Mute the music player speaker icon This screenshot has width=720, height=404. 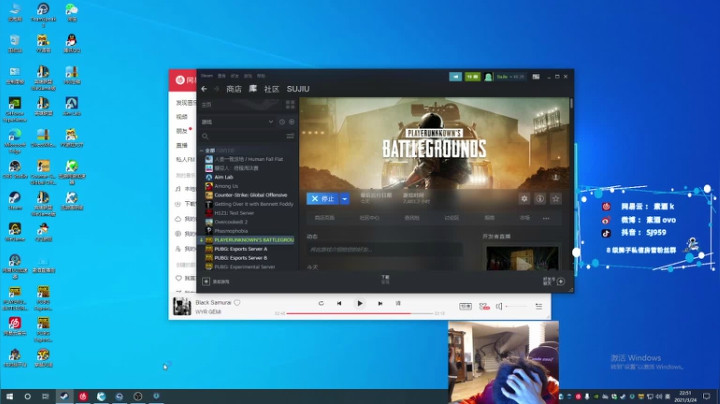click(499, 306)
